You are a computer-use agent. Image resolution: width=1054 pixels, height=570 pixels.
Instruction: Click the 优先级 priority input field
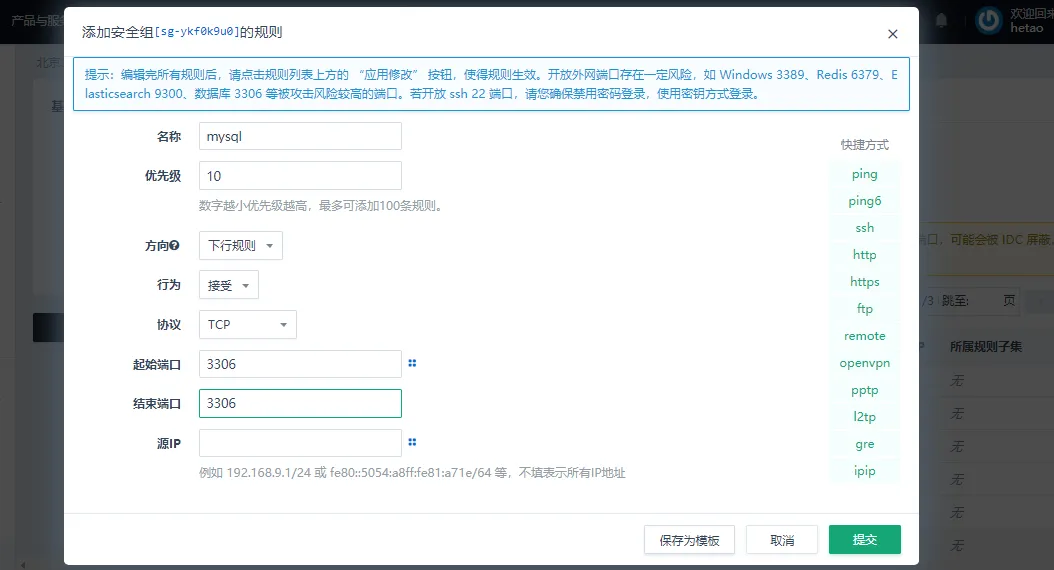(x=300, y=176)
